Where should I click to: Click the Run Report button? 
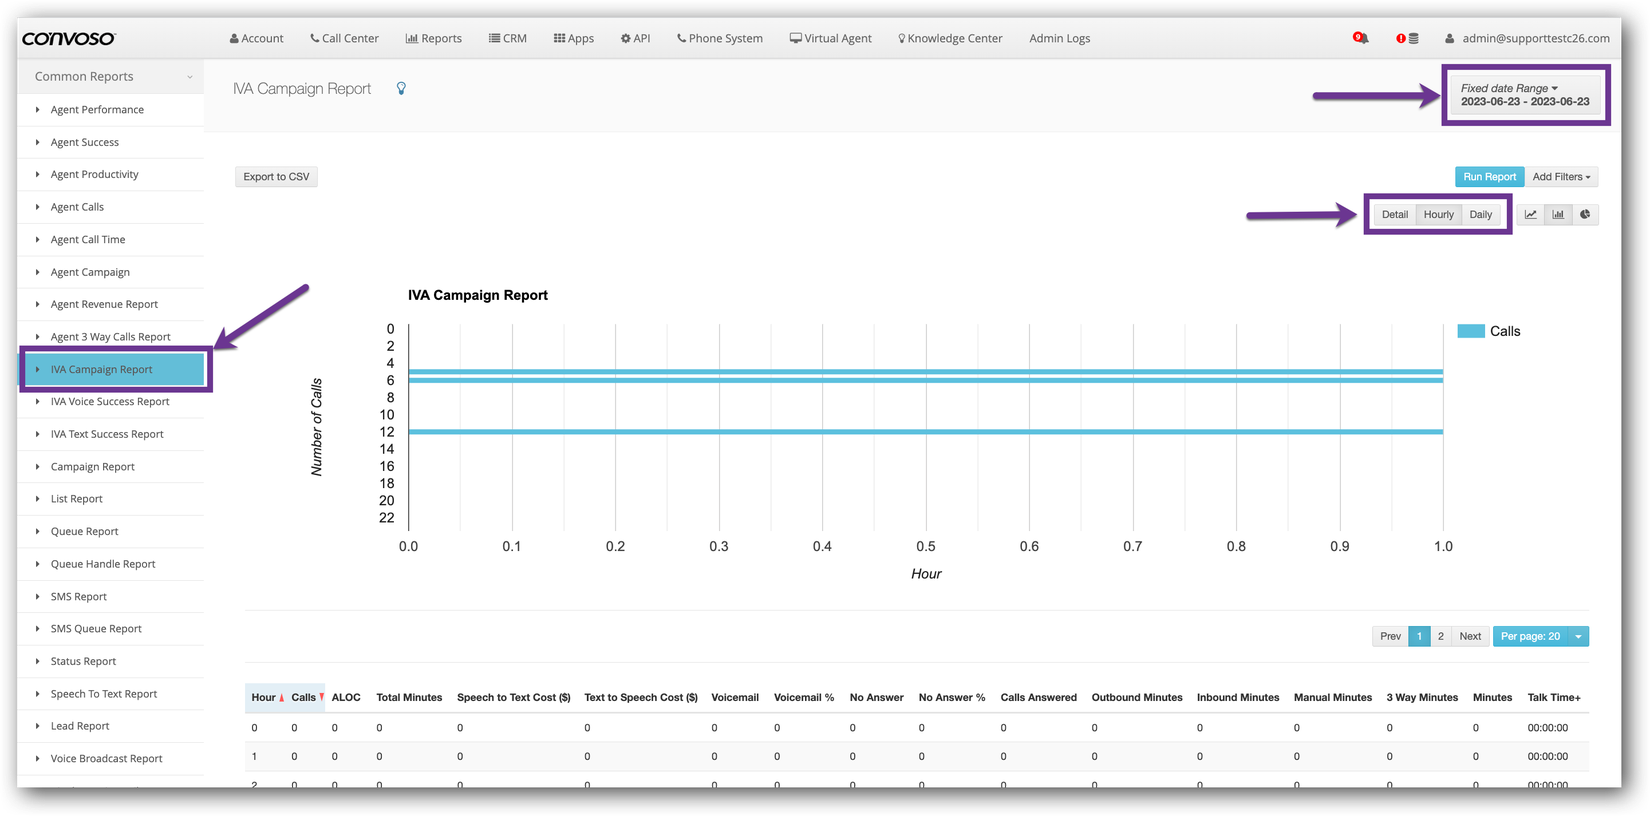[1489, 177]
